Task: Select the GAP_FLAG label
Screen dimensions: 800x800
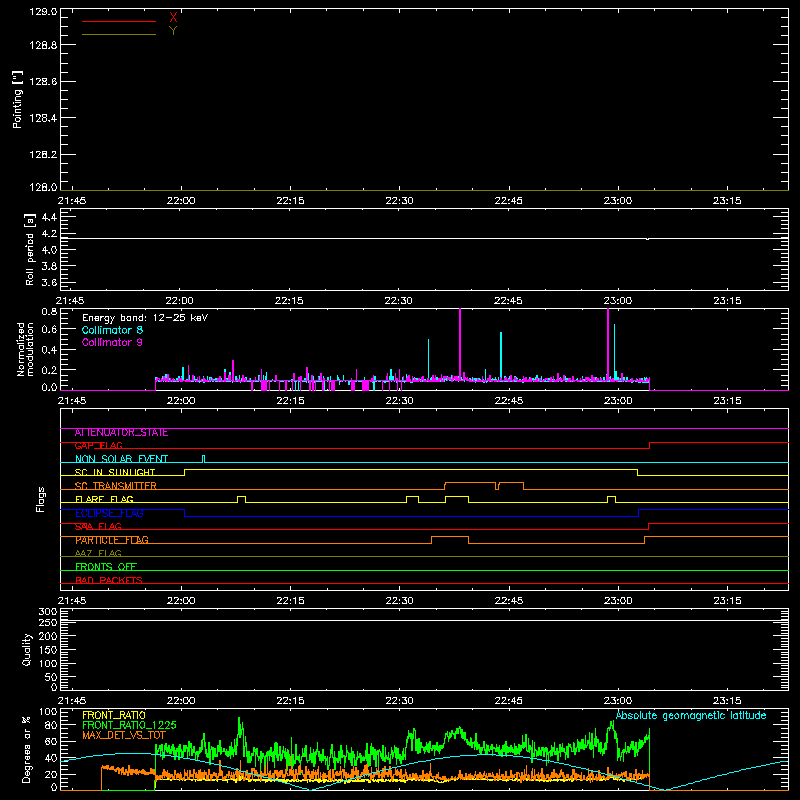Action: pyautogui.click(x=98, y=446)
